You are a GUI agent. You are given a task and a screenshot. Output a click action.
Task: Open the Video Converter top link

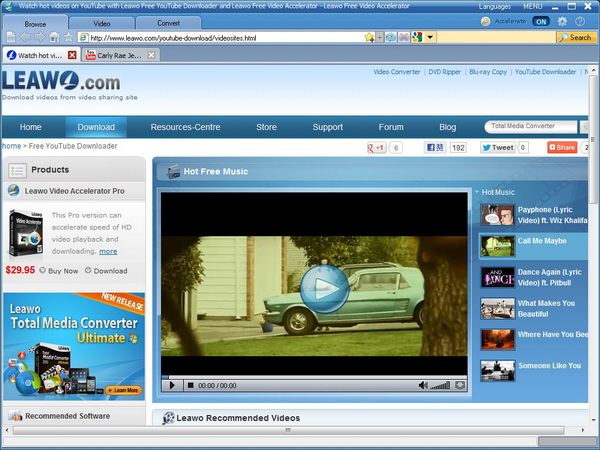point(396,72)
